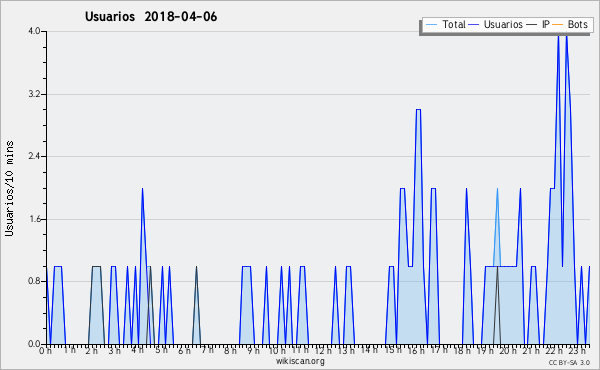Click the '20 h' x-axis label
Image resolution: width=600 pixels, height=370 pixels.
tap(509, 350)
